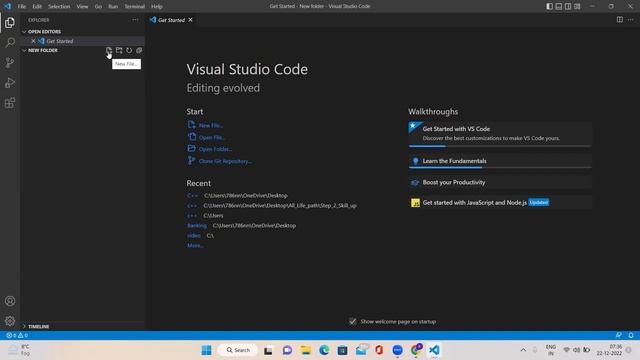Toggle secondary side bar layout icon
The width and height of the screenshot is (640, 360).
point(568,6)
